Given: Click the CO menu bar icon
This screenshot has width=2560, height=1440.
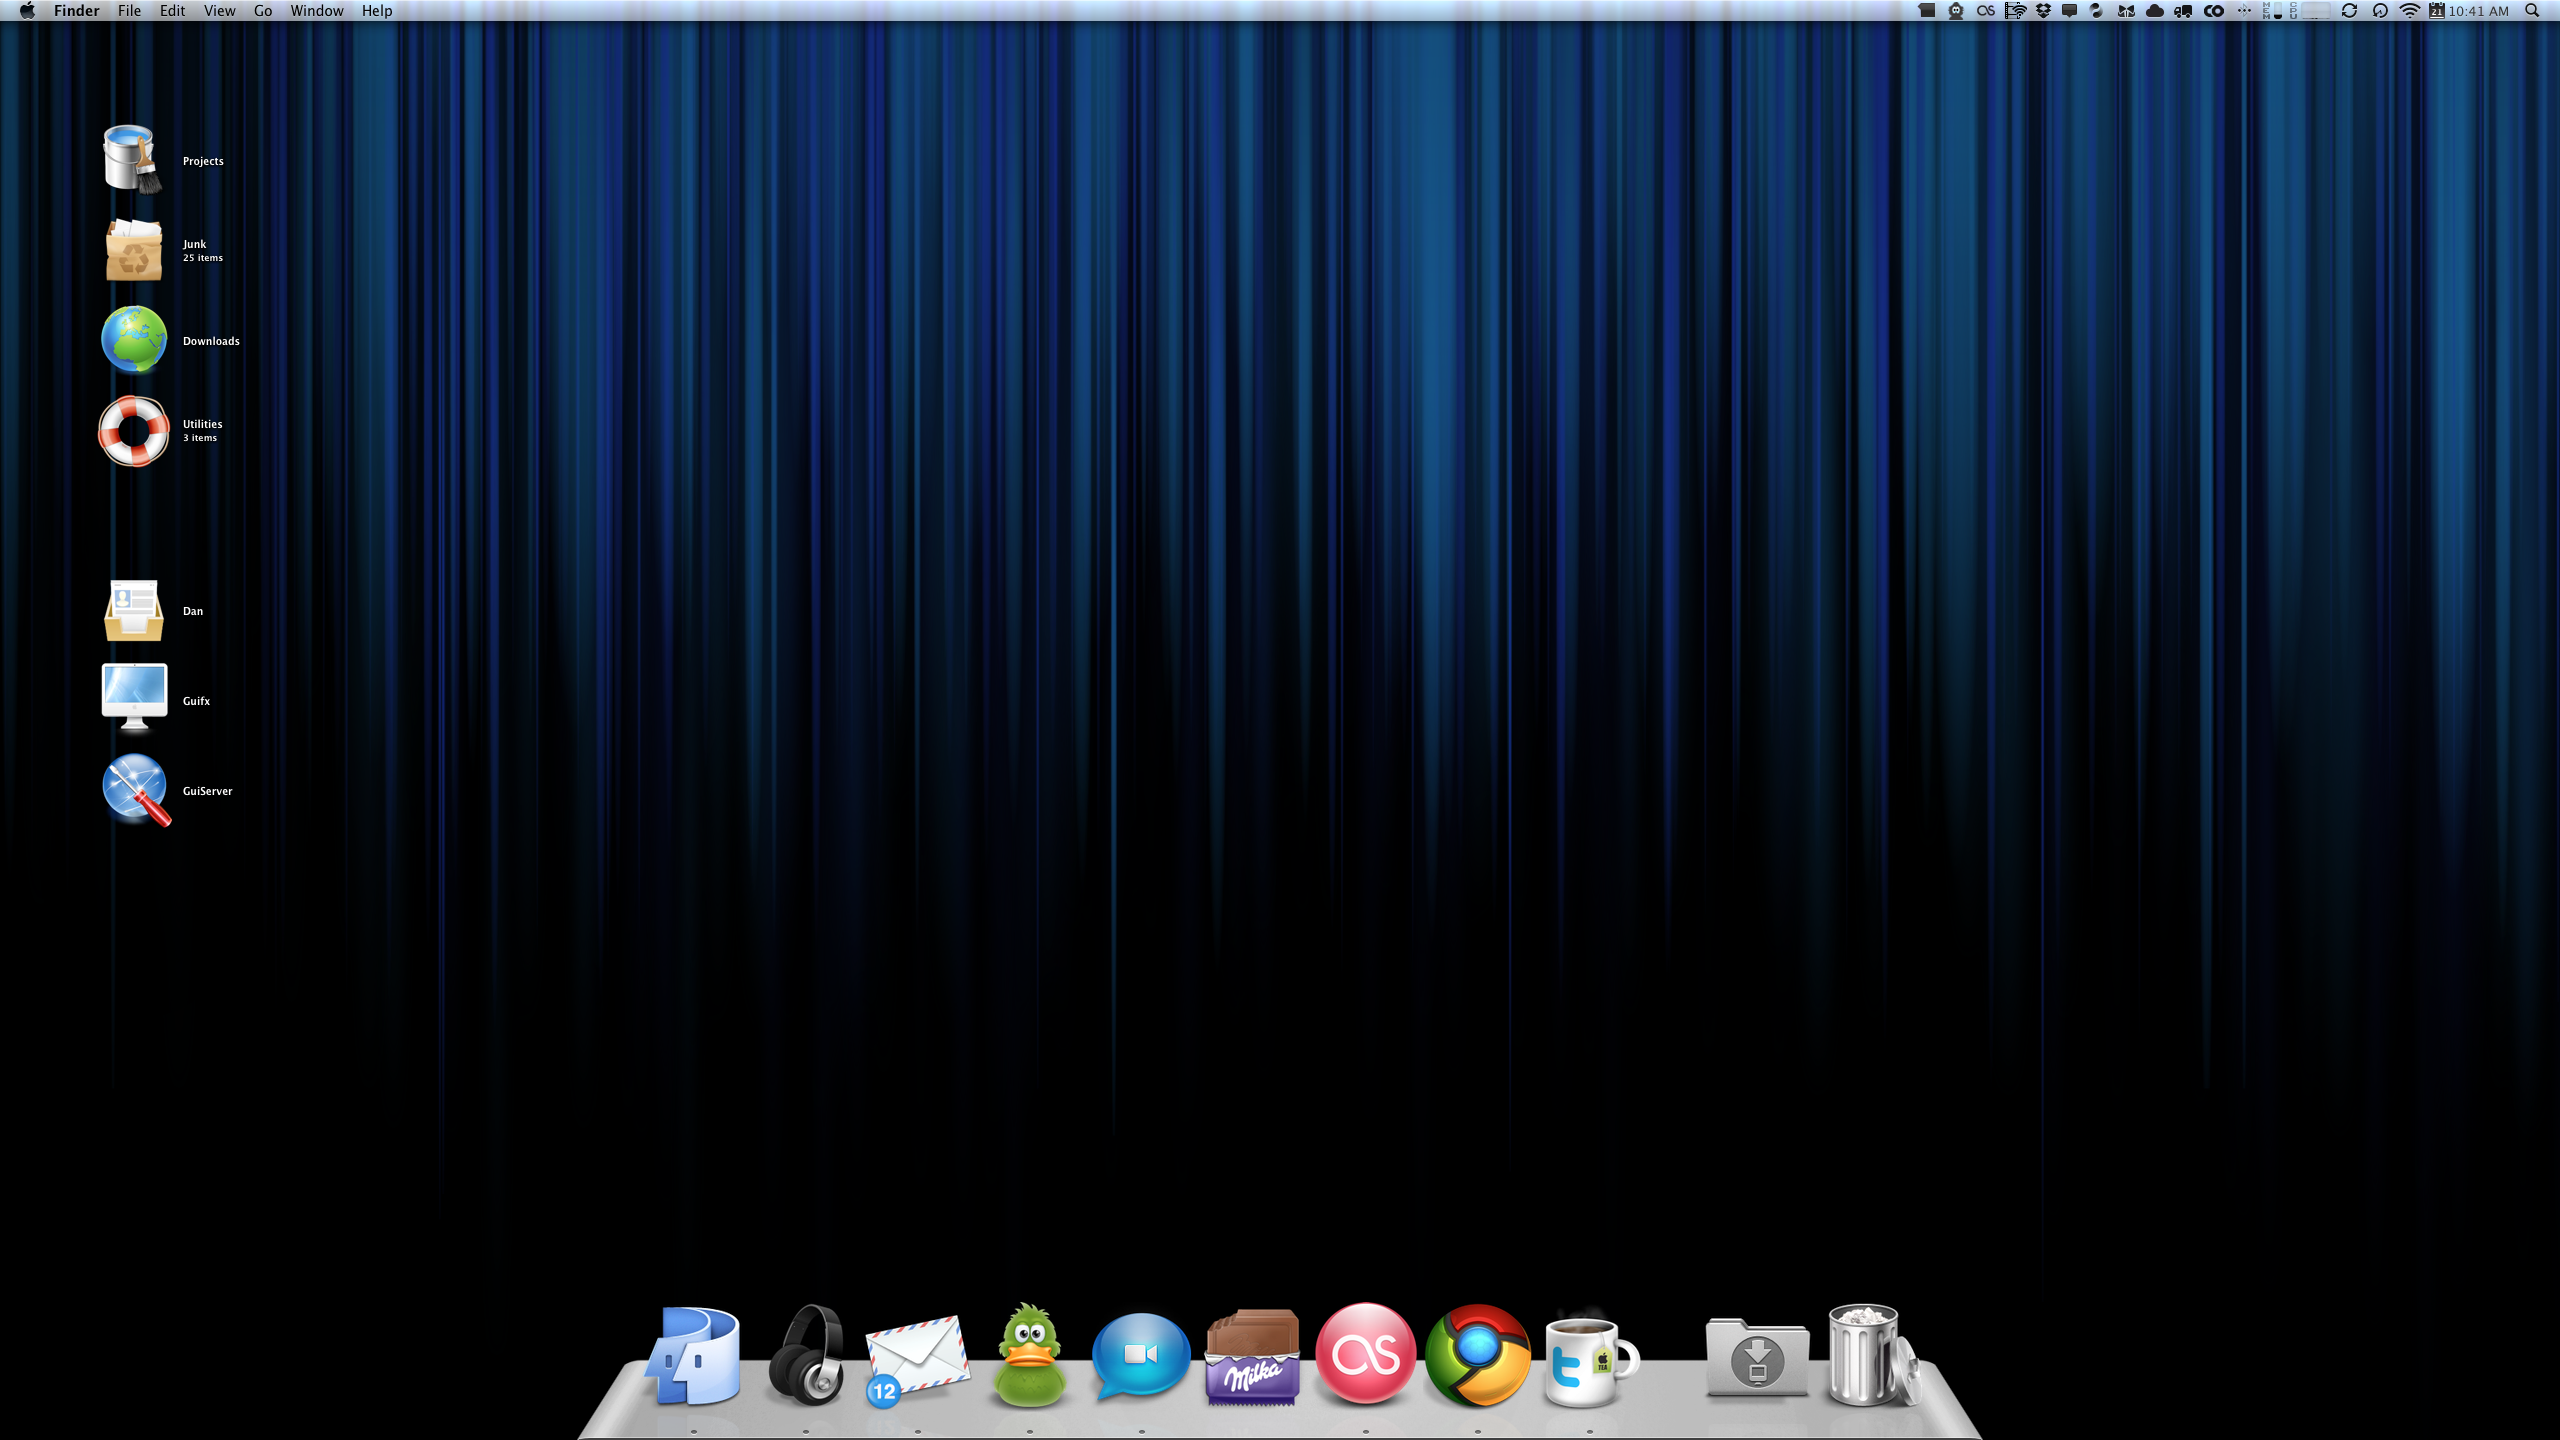Looking at the screenshot, I should [2214, 11].
